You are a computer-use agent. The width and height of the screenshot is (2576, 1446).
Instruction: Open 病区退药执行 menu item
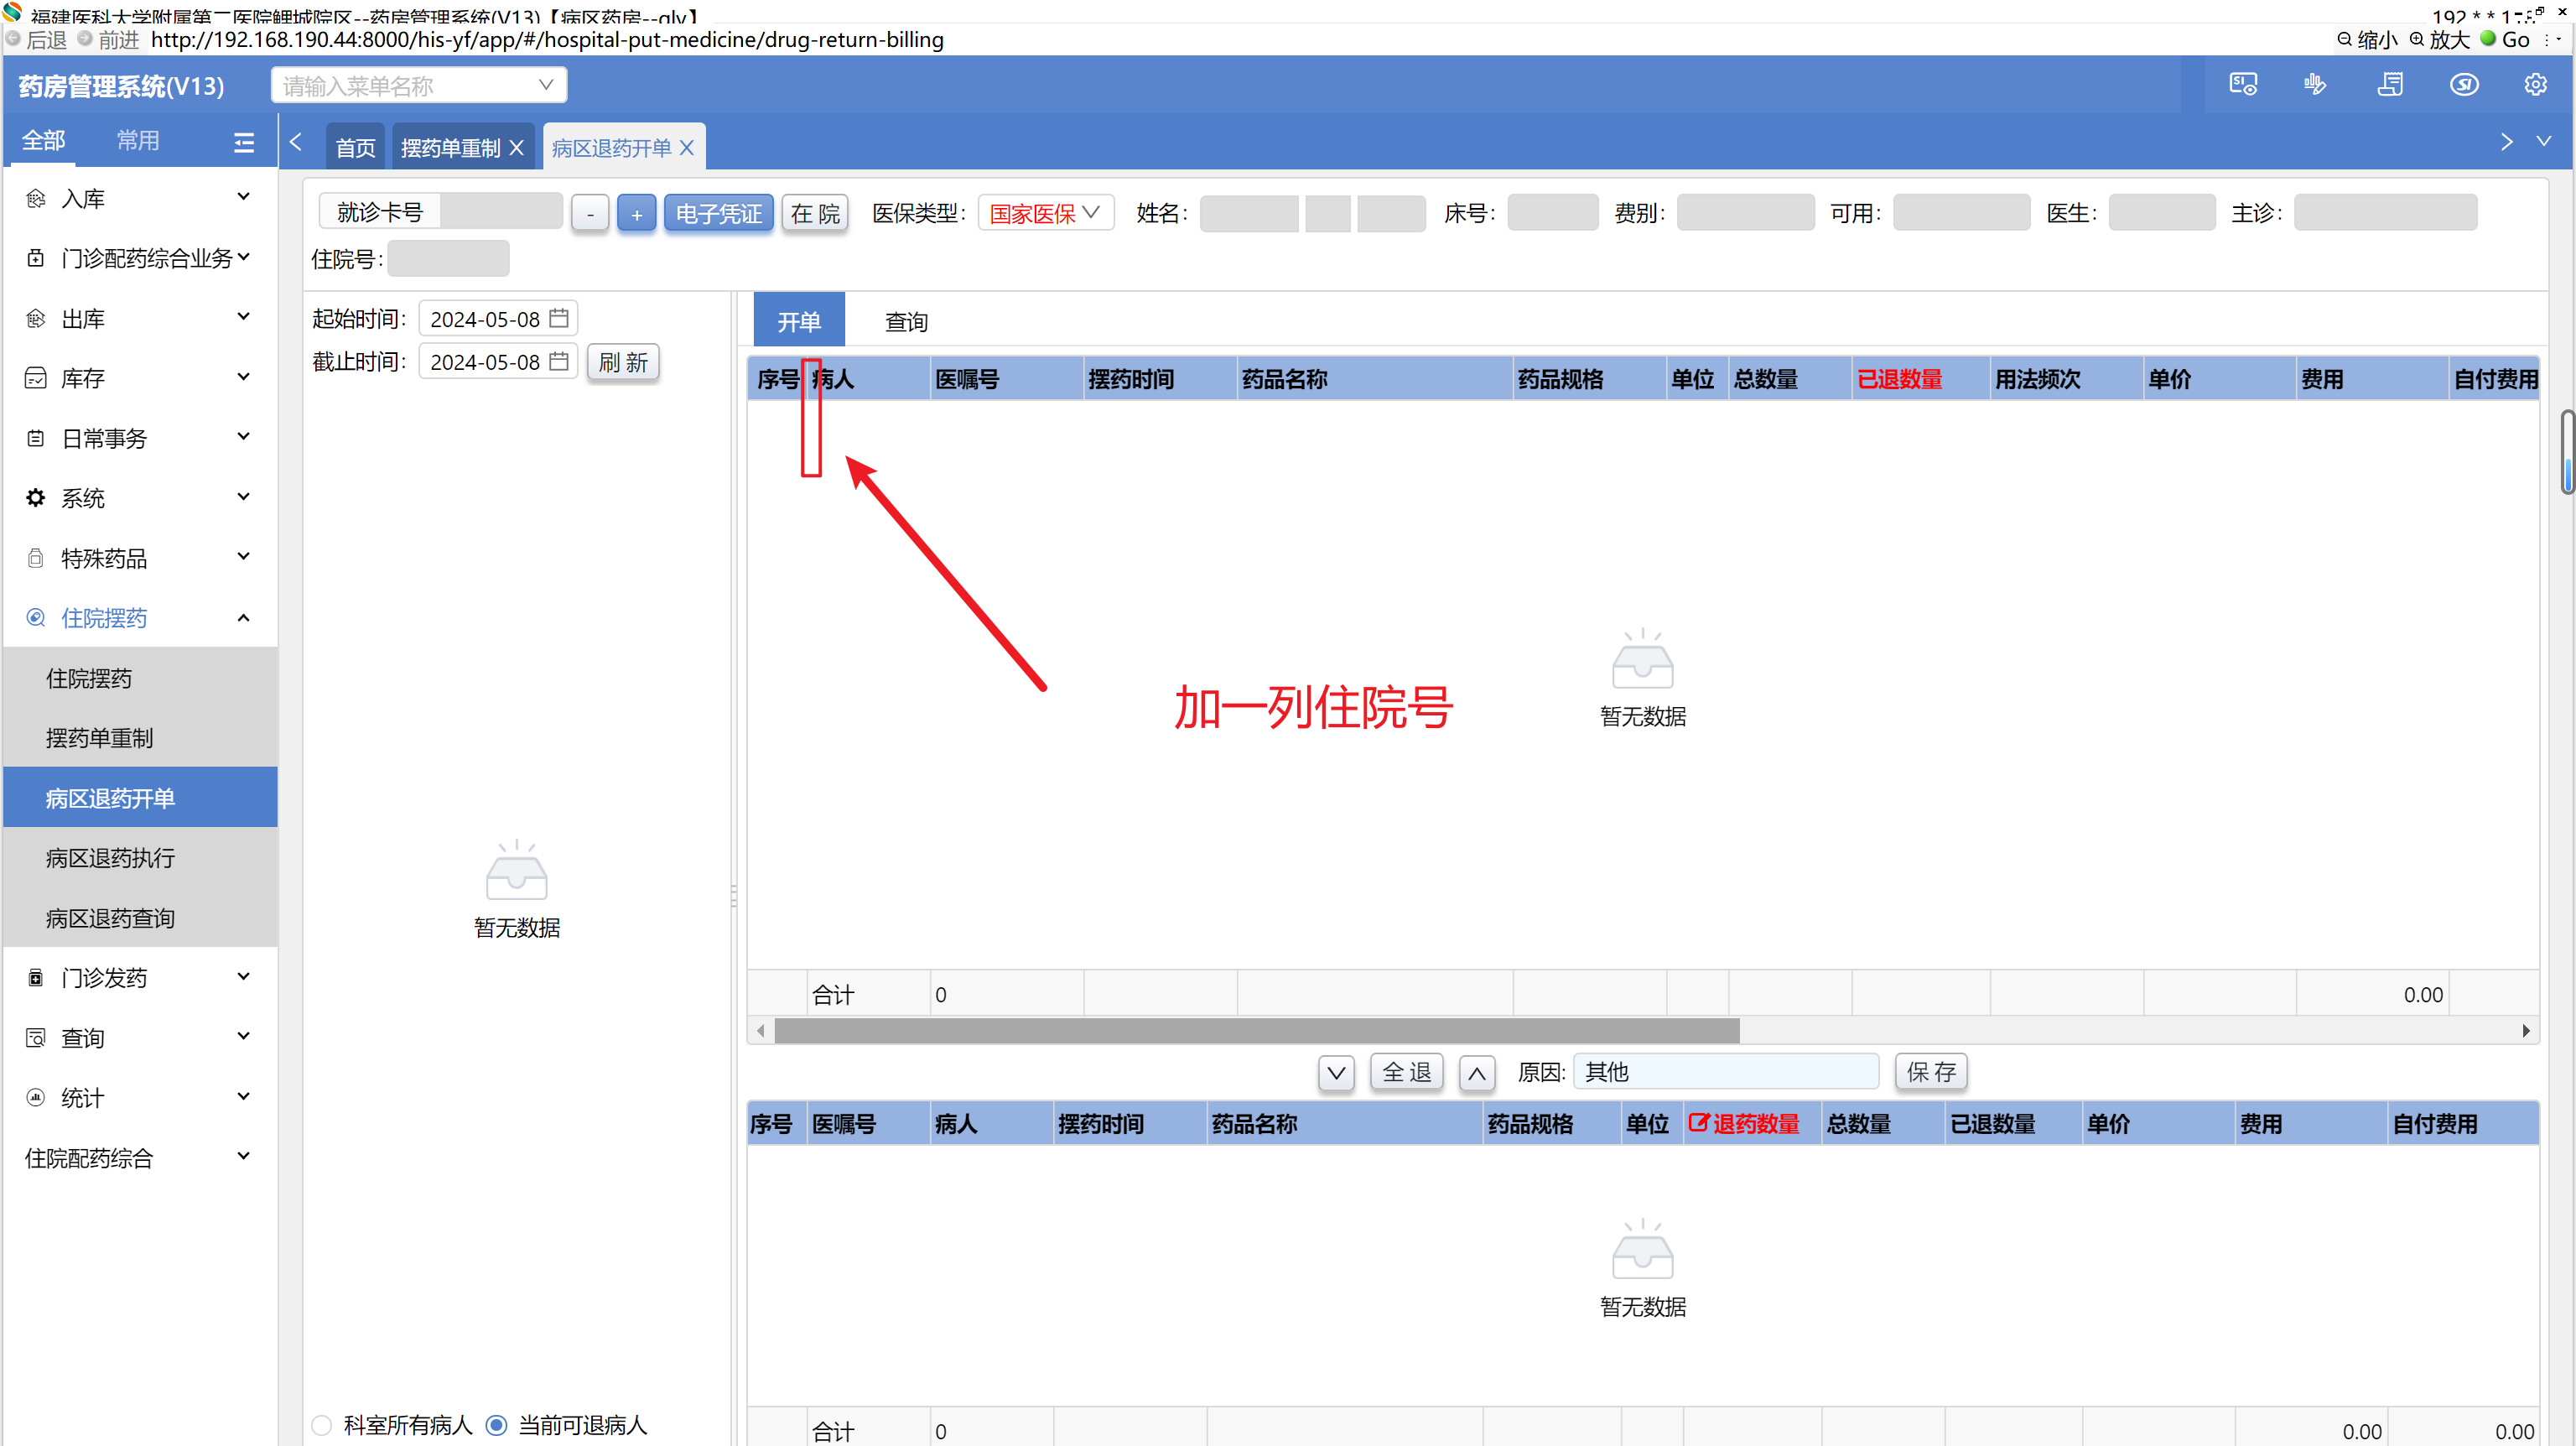pos(110,858)
